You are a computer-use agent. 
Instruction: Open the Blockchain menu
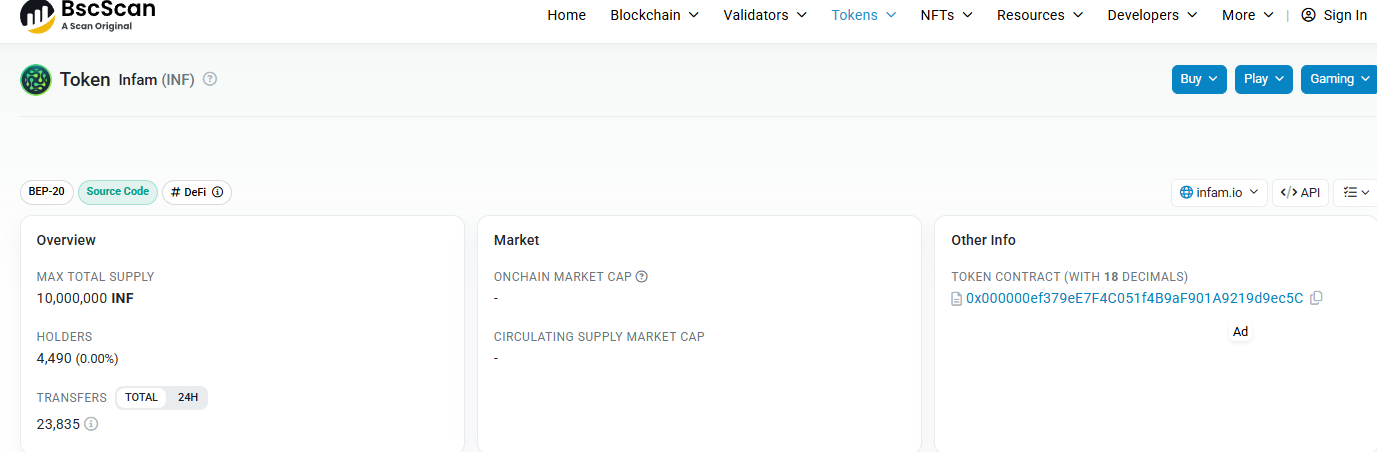[654, 15]
